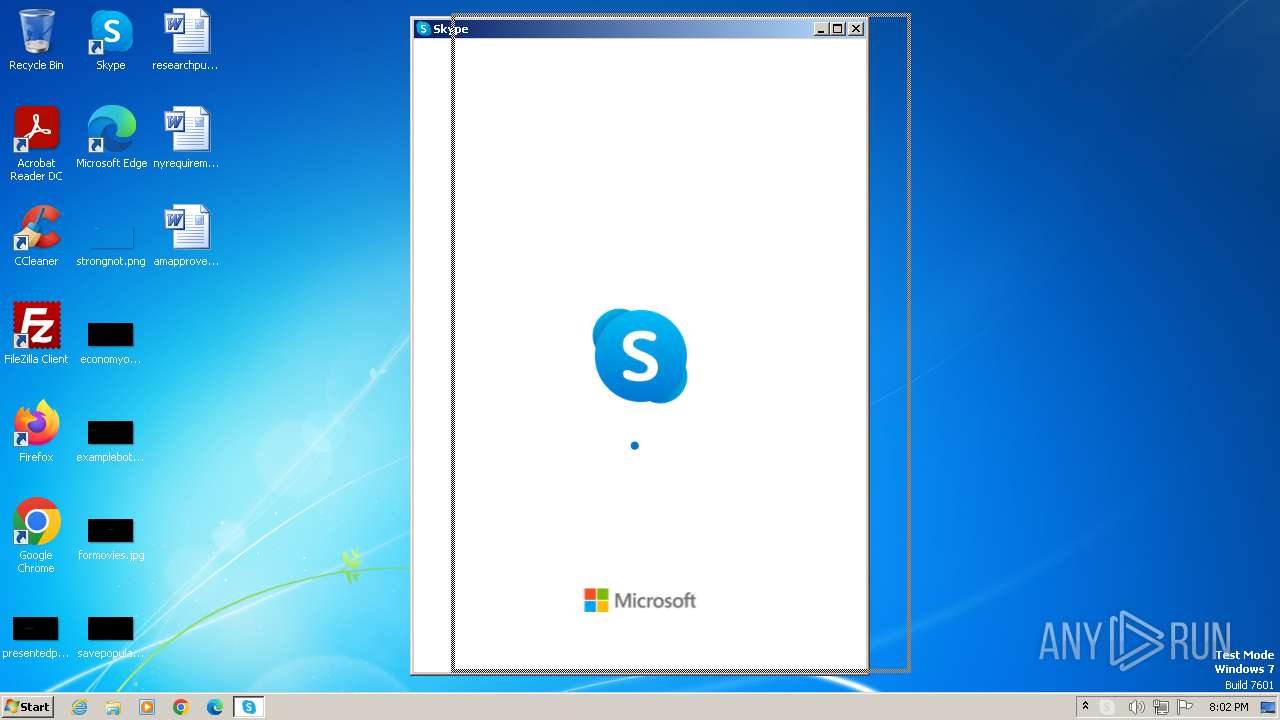Image resolution: width=1280 pixels, height=720 pixels.
Task: Open Acrobat Reader DC shortcut
Action: [36, 144]
